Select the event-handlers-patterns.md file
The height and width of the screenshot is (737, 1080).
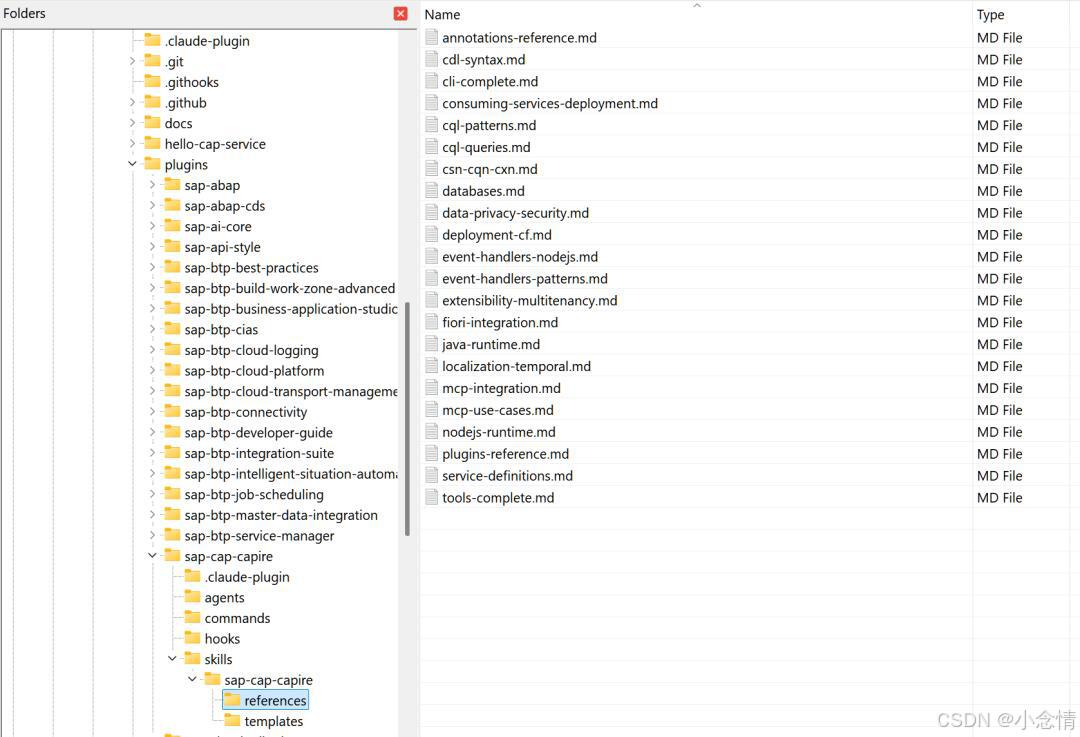pos(525,278)
